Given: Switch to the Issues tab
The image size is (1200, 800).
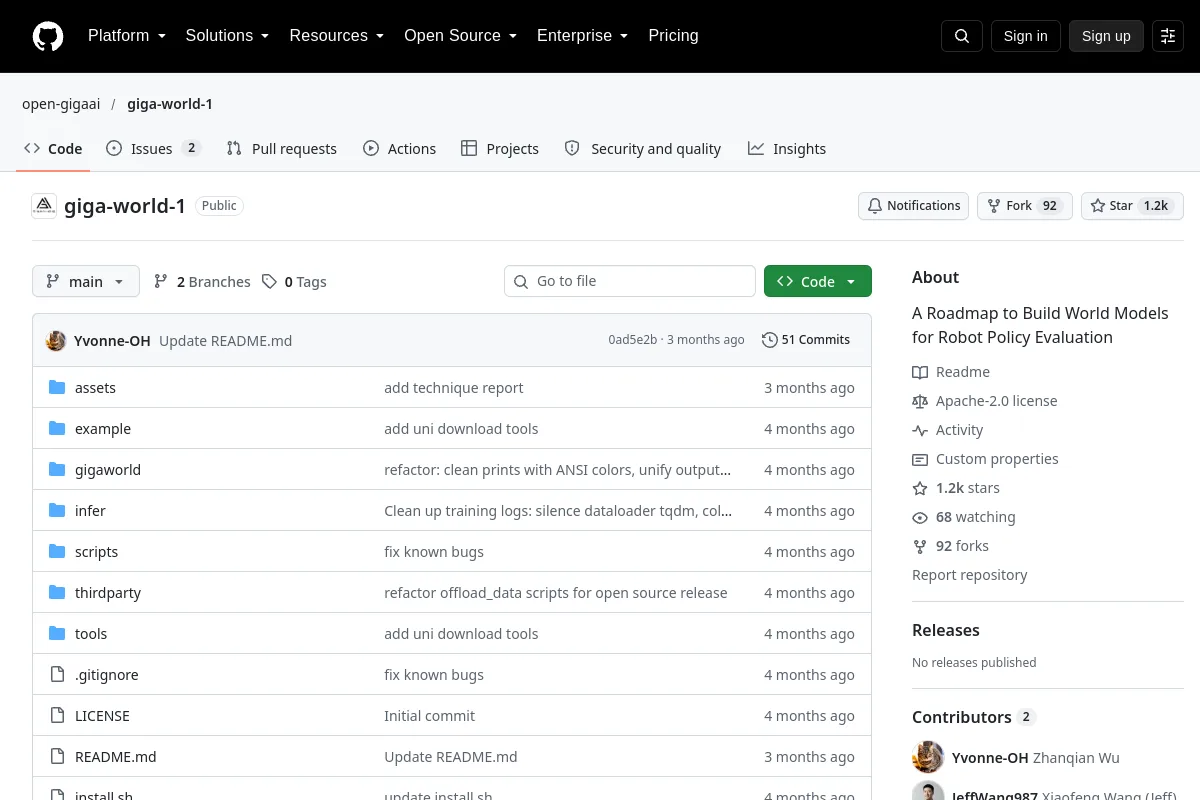Looking at the screenshot, I should [153, 148].
